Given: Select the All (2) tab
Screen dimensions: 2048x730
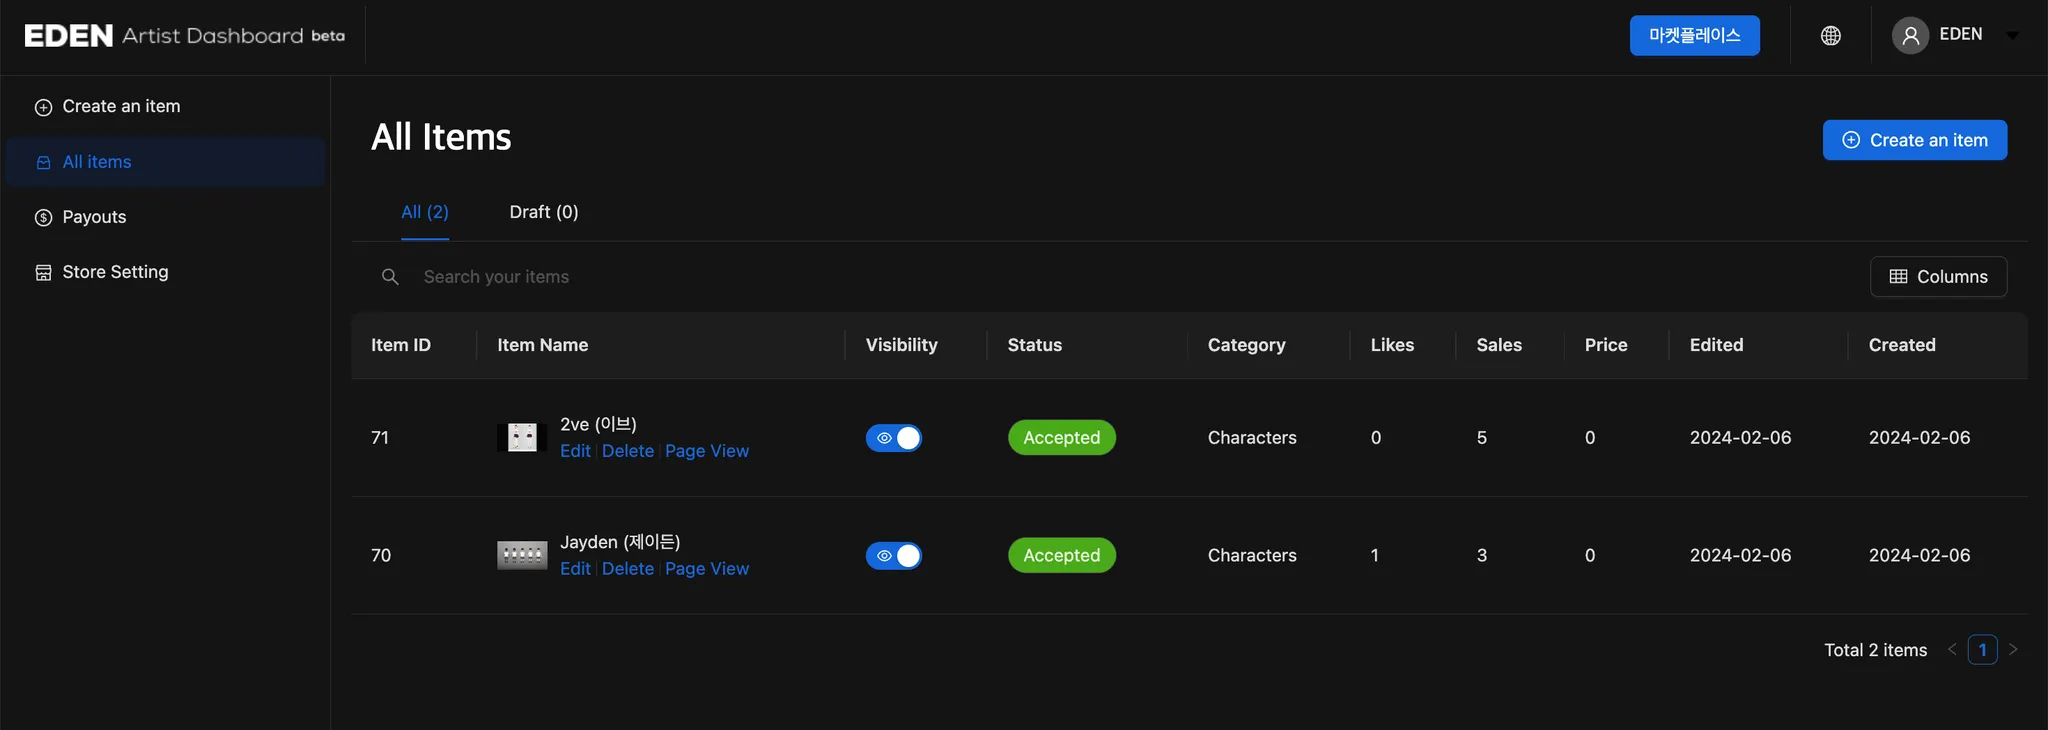Looking at the screenshot, I should 425,212.
